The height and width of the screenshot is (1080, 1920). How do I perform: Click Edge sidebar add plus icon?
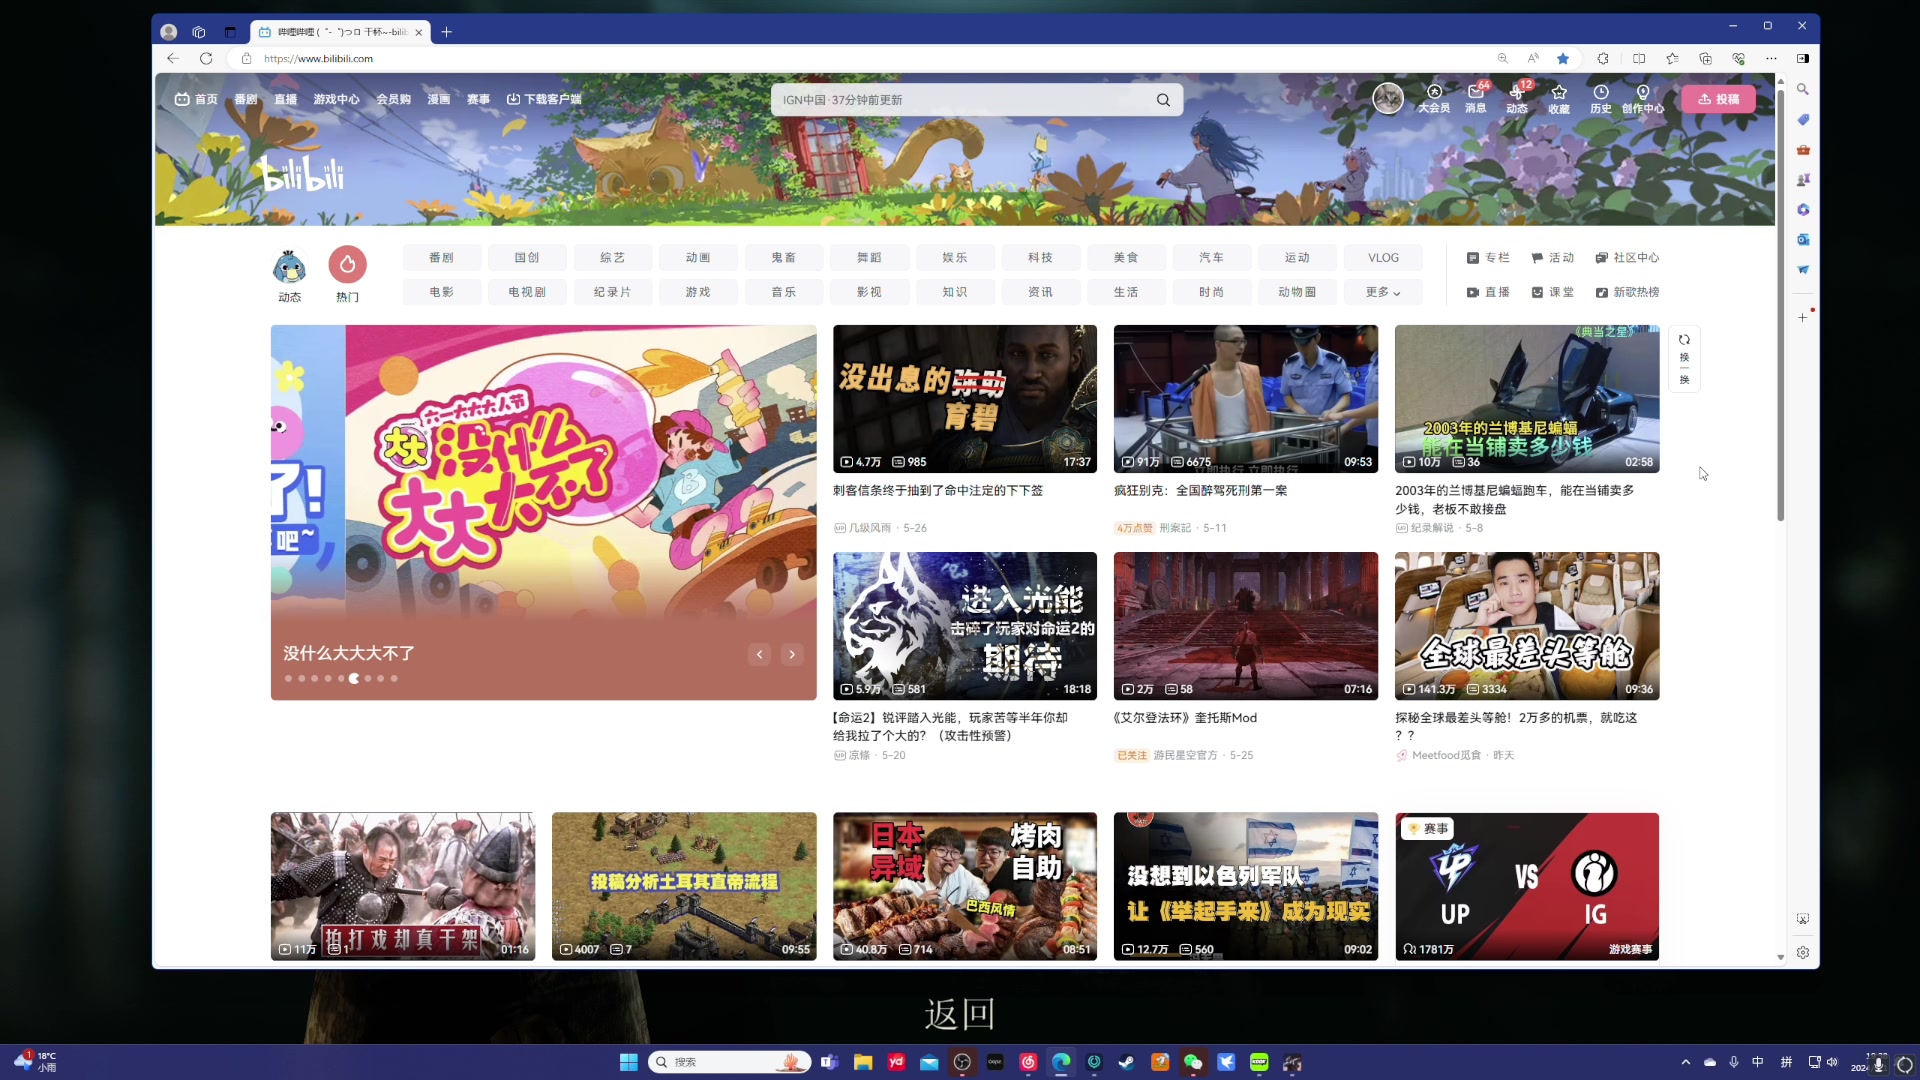(x=1803, y=317)
